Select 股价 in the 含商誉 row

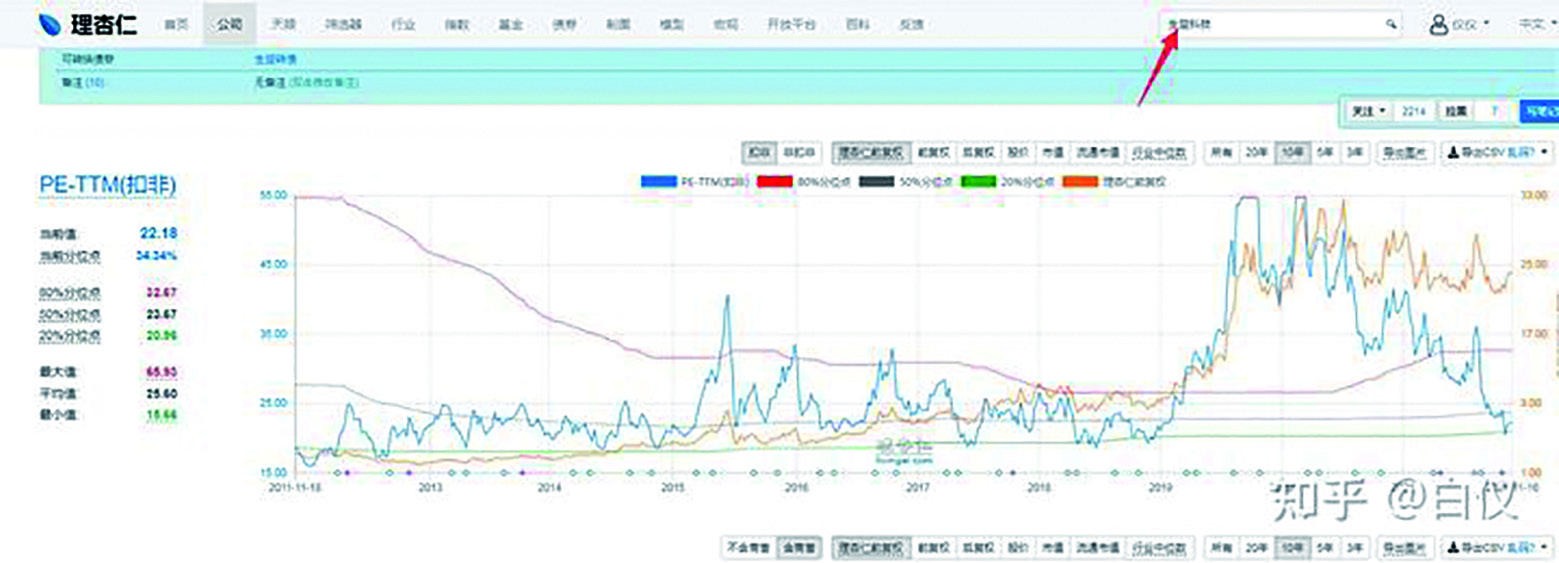coord(1018,548)
